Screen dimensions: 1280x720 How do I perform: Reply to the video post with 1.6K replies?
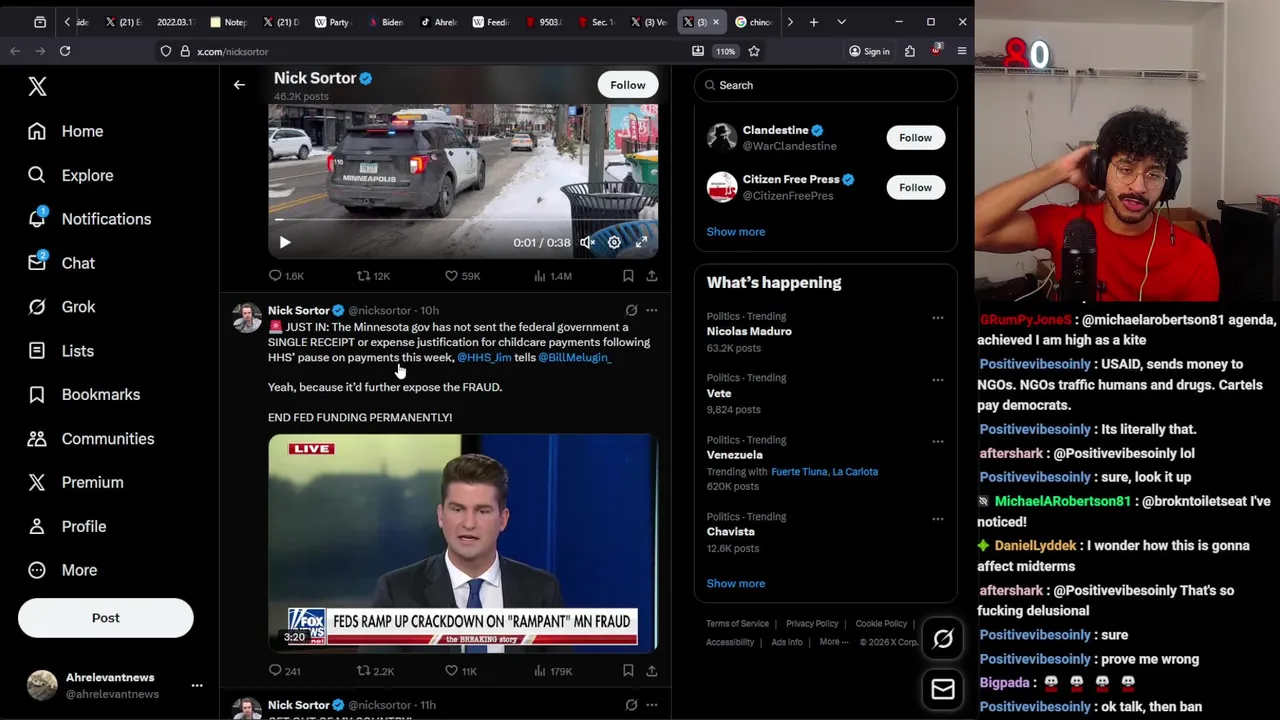click(x=285, y=276)
